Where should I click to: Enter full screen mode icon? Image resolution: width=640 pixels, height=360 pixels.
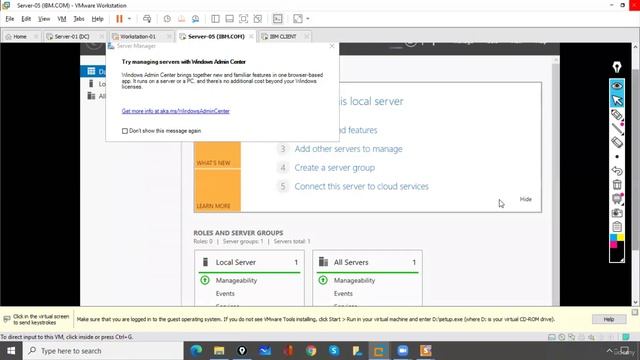pos(244,19)
